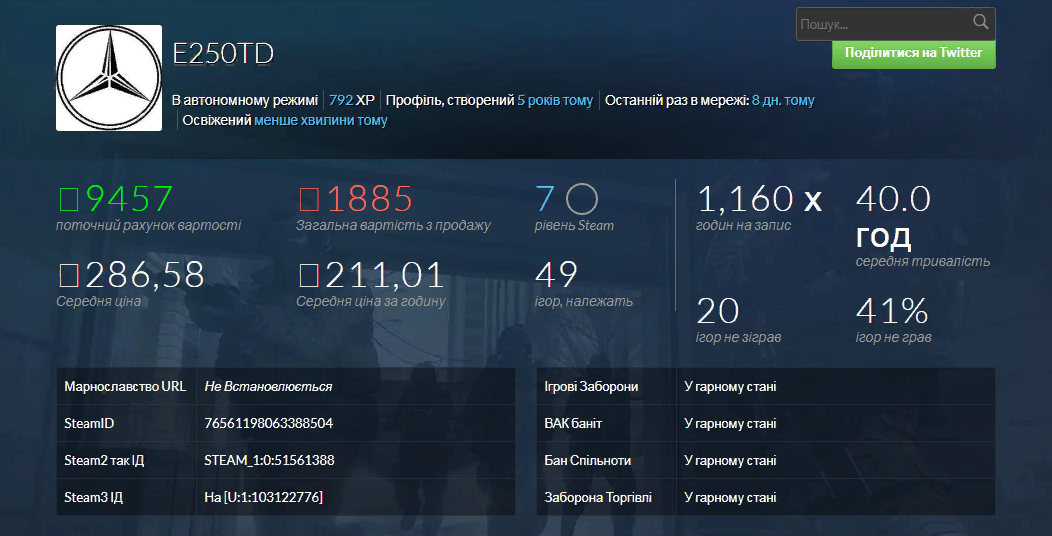Click the SteamID value 76561198063388504
The height and width of the screenshot is (536, 1052).
point(268,424)
